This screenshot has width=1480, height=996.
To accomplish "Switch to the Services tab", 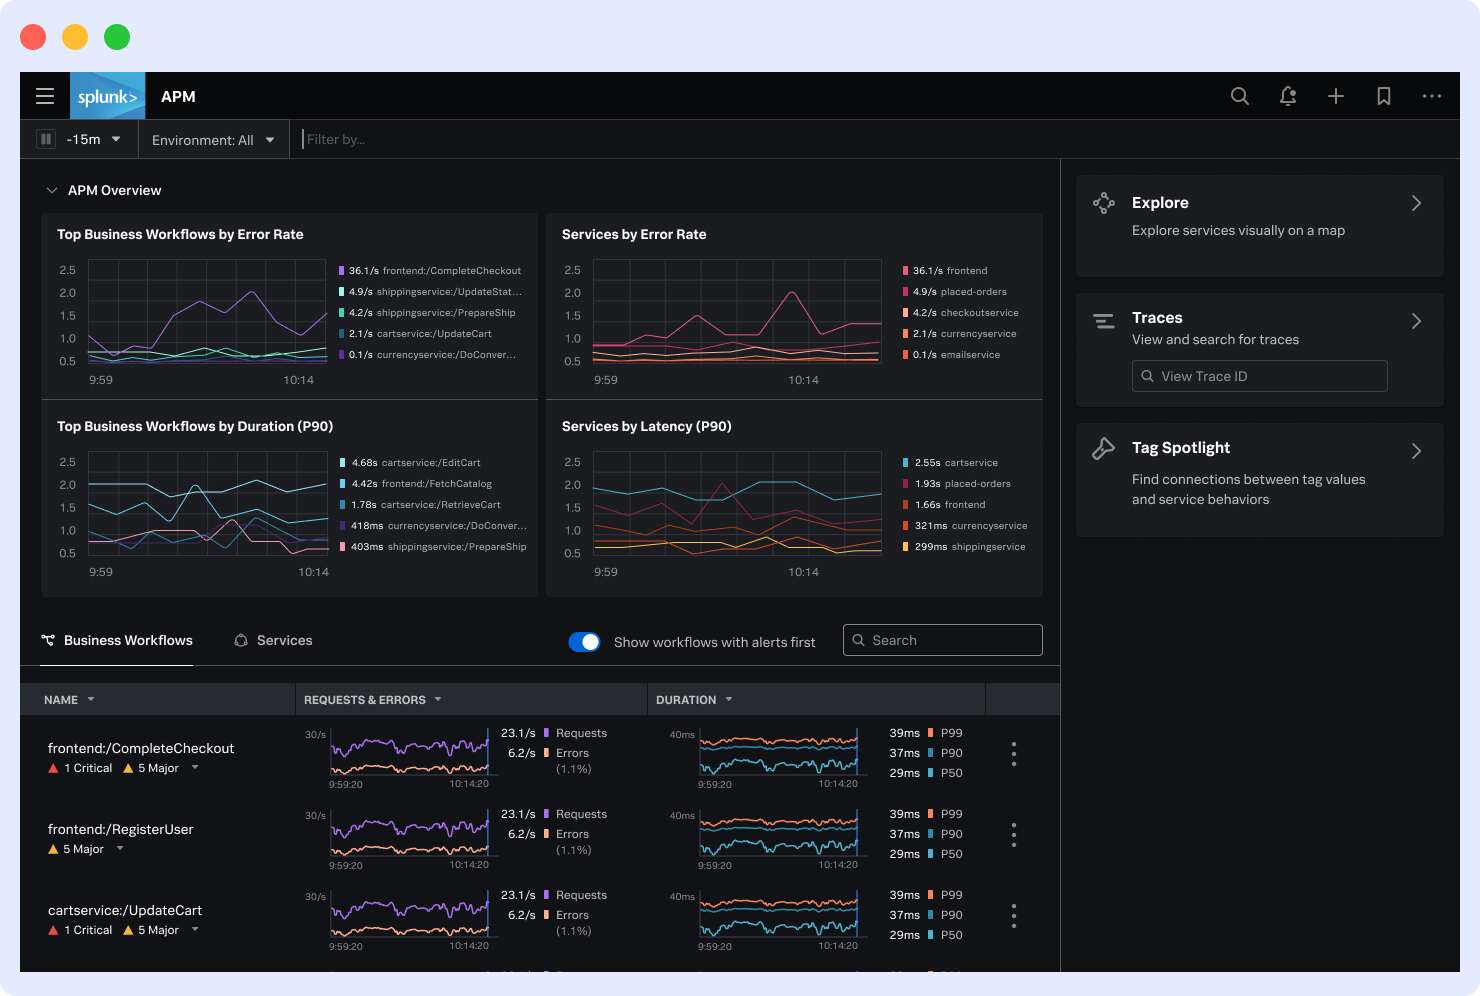I will pyautogui.click(x=273, y=640).
